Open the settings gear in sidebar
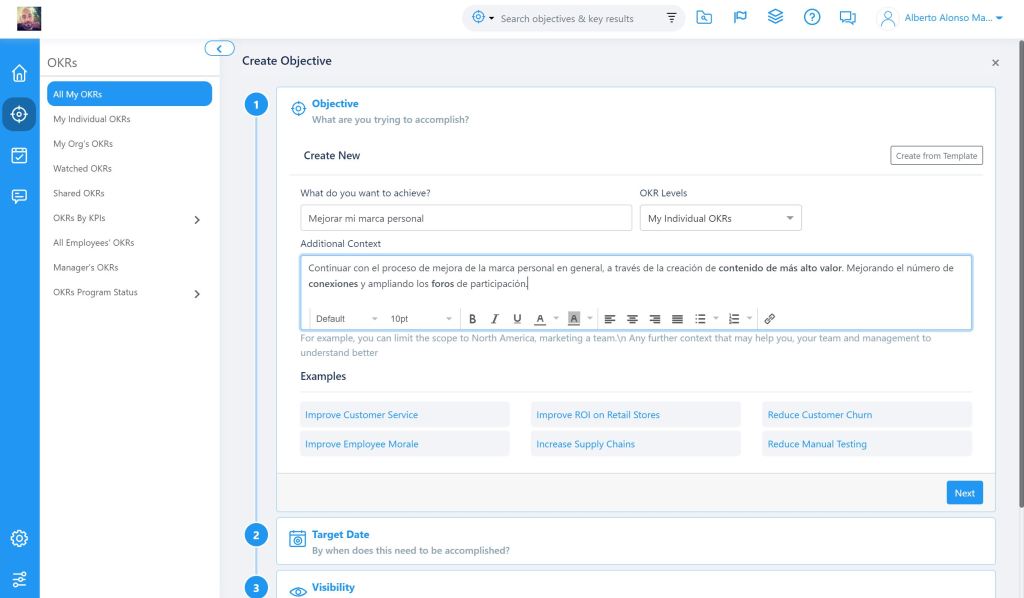The image size is (1024, 598). coord(19,538)
